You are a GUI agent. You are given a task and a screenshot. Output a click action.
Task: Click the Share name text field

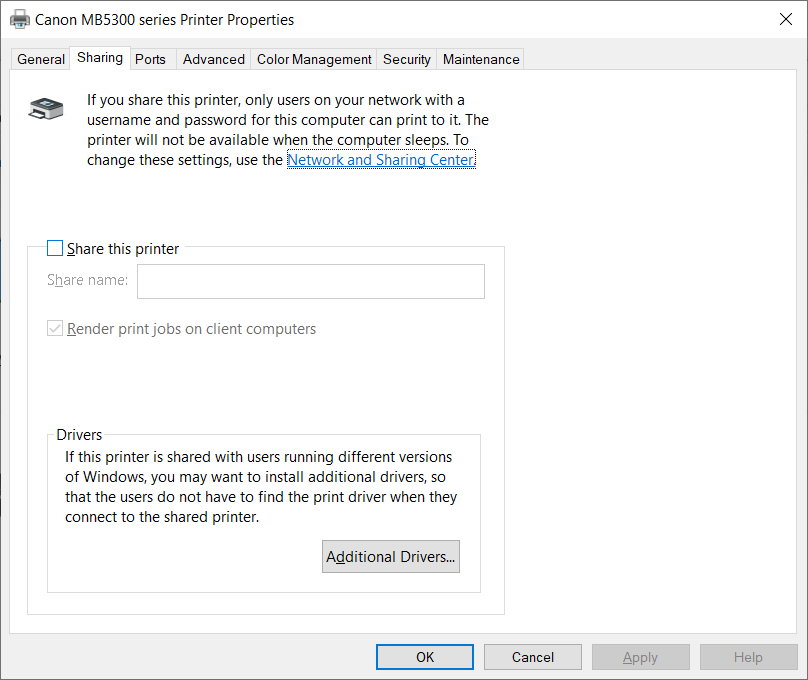[311, 281]
